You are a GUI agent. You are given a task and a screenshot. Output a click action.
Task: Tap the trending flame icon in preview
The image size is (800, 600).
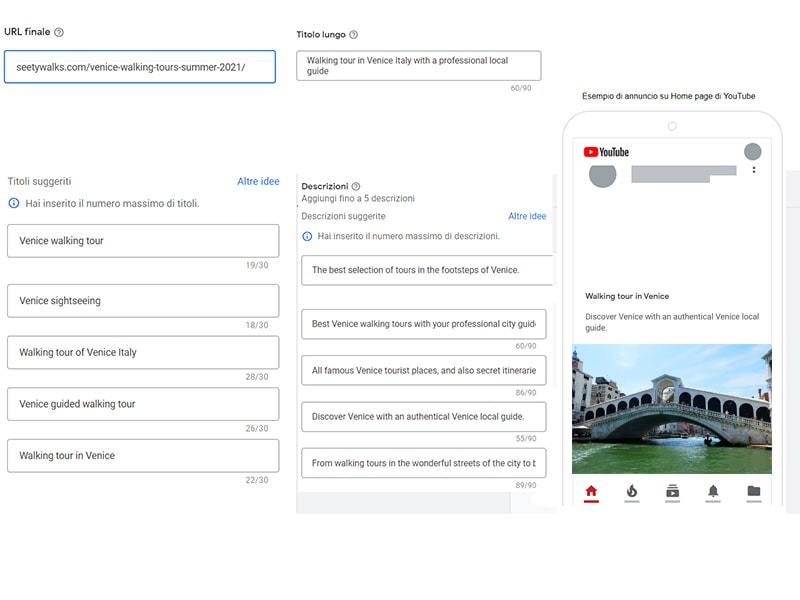[x=632, y=491]
